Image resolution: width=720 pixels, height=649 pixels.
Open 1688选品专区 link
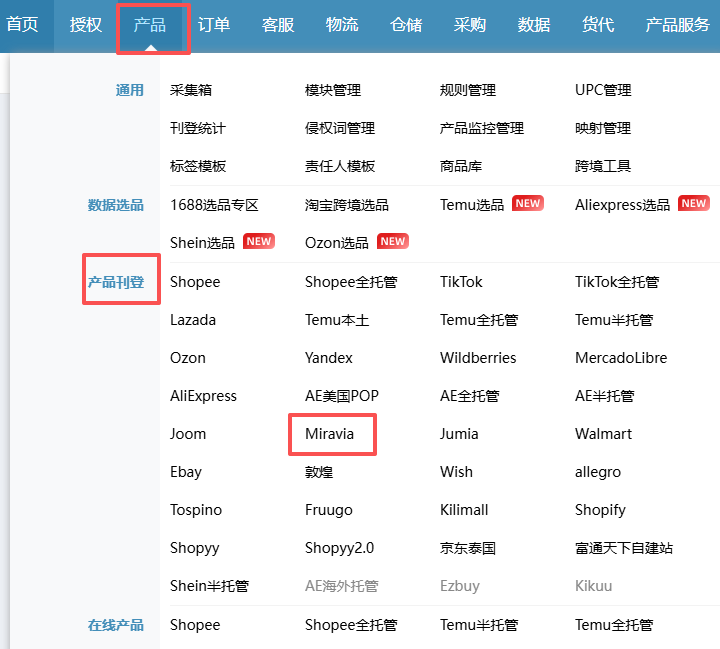point(214,204)
